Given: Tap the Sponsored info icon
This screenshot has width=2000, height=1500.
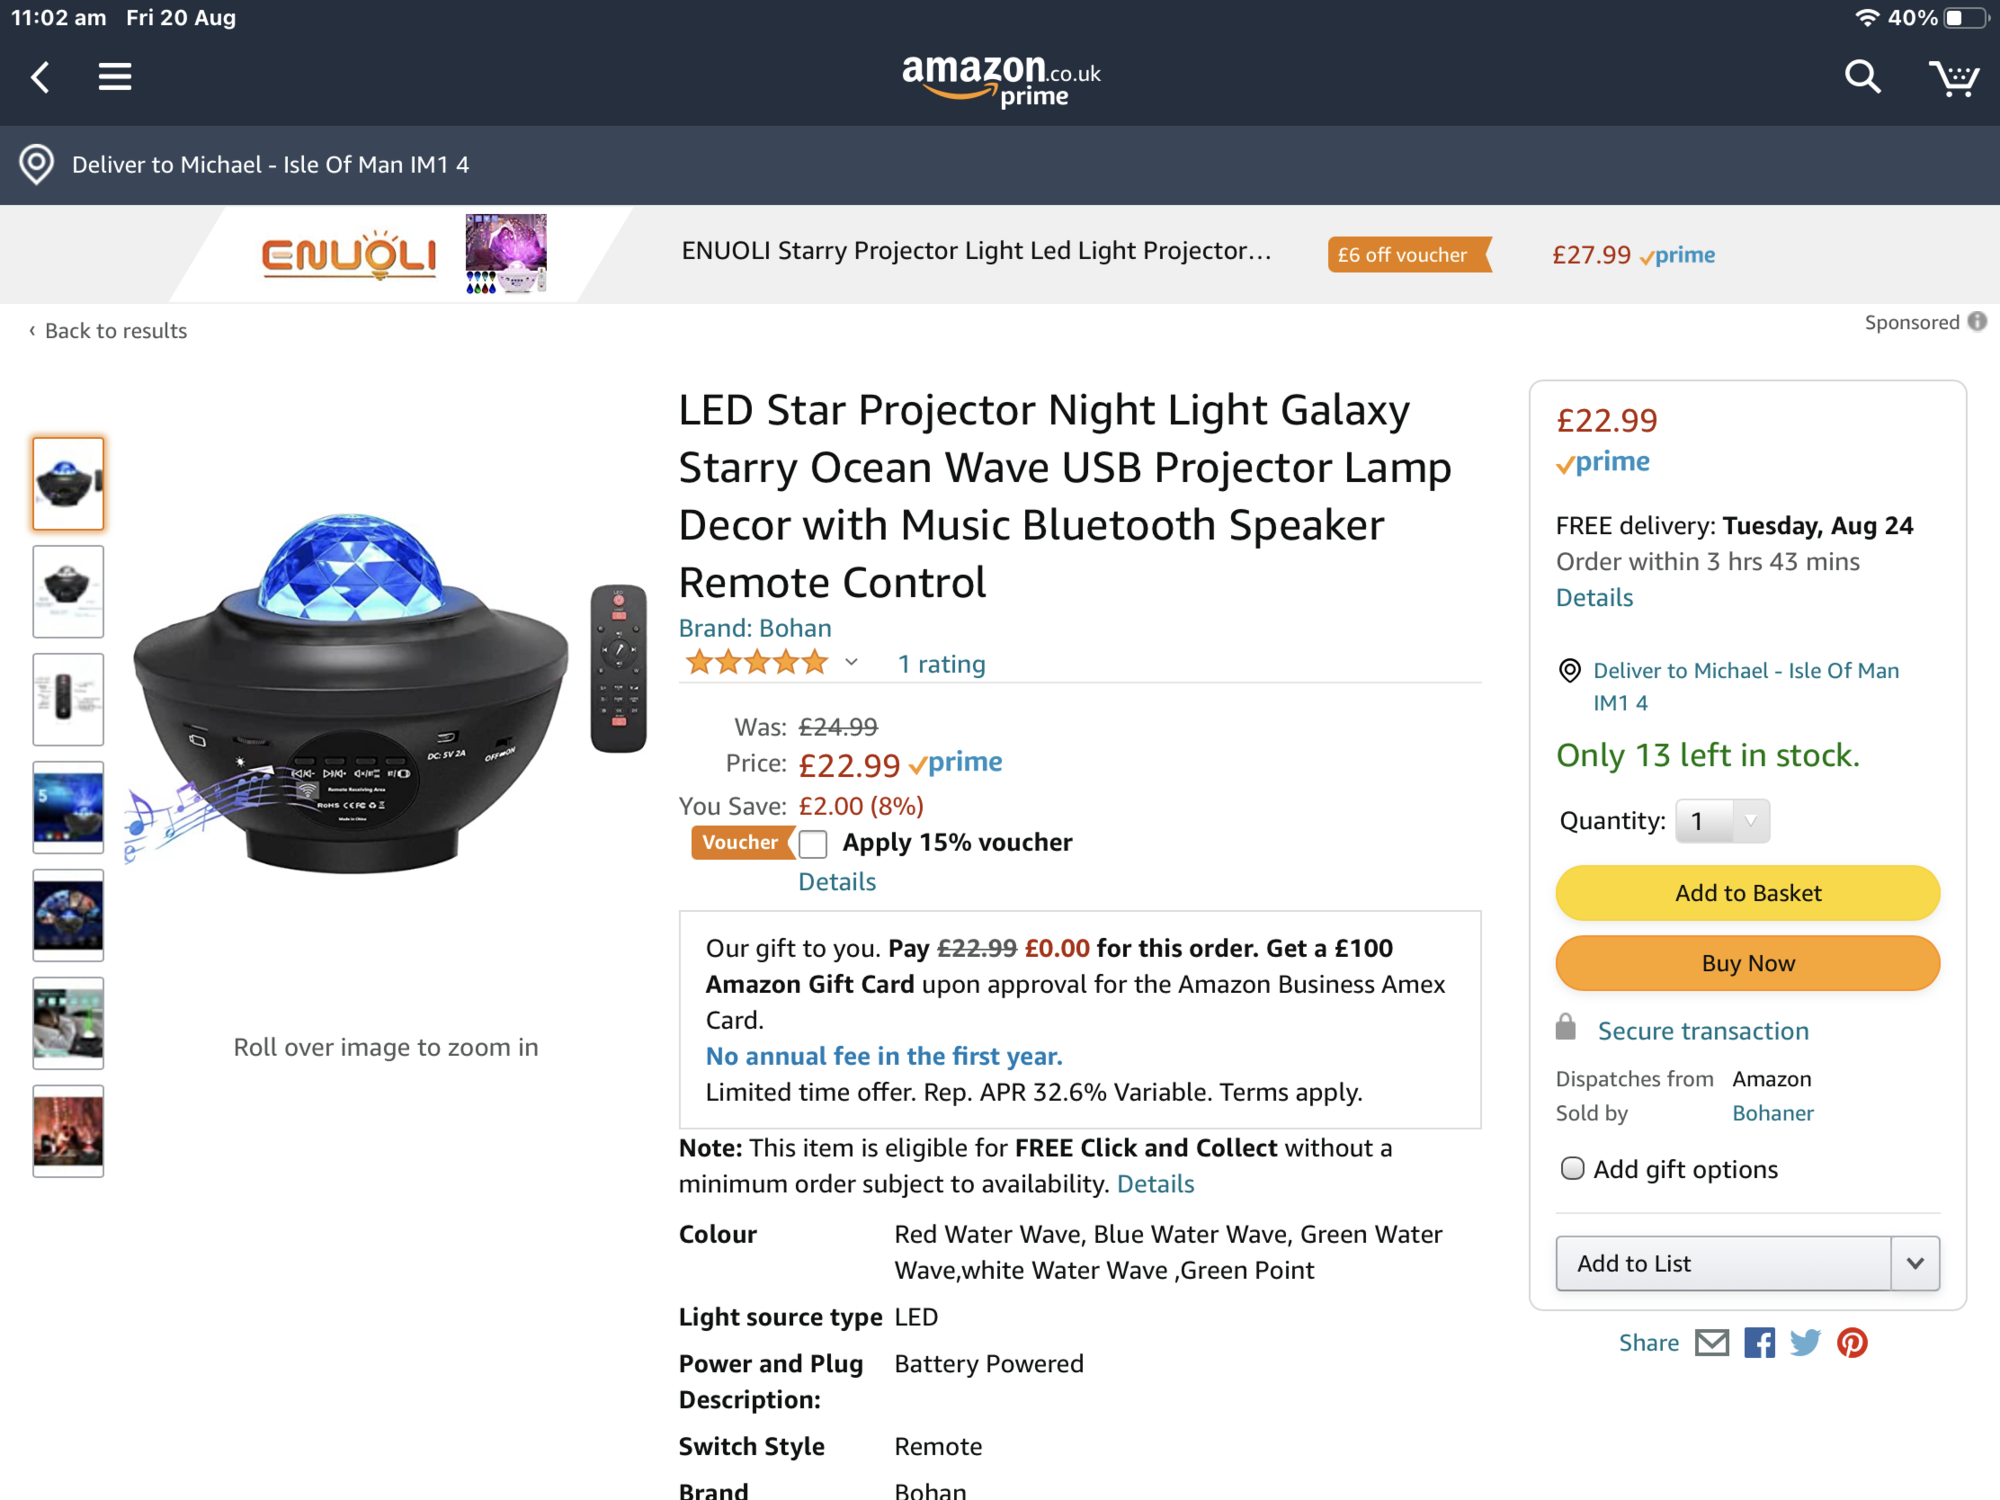Looking at the screenshot, I should pos(1977,322).
